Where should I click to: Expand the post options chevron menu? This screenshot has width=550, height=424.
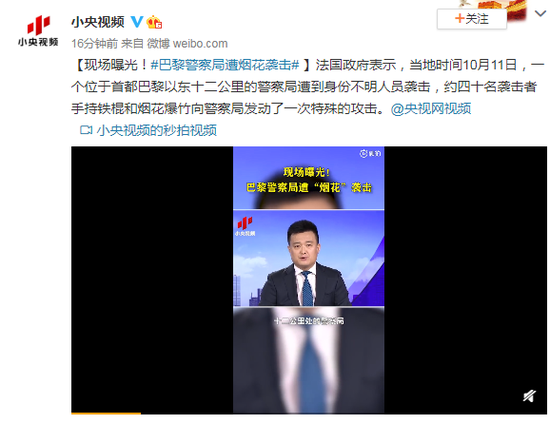tap(540, 14)
